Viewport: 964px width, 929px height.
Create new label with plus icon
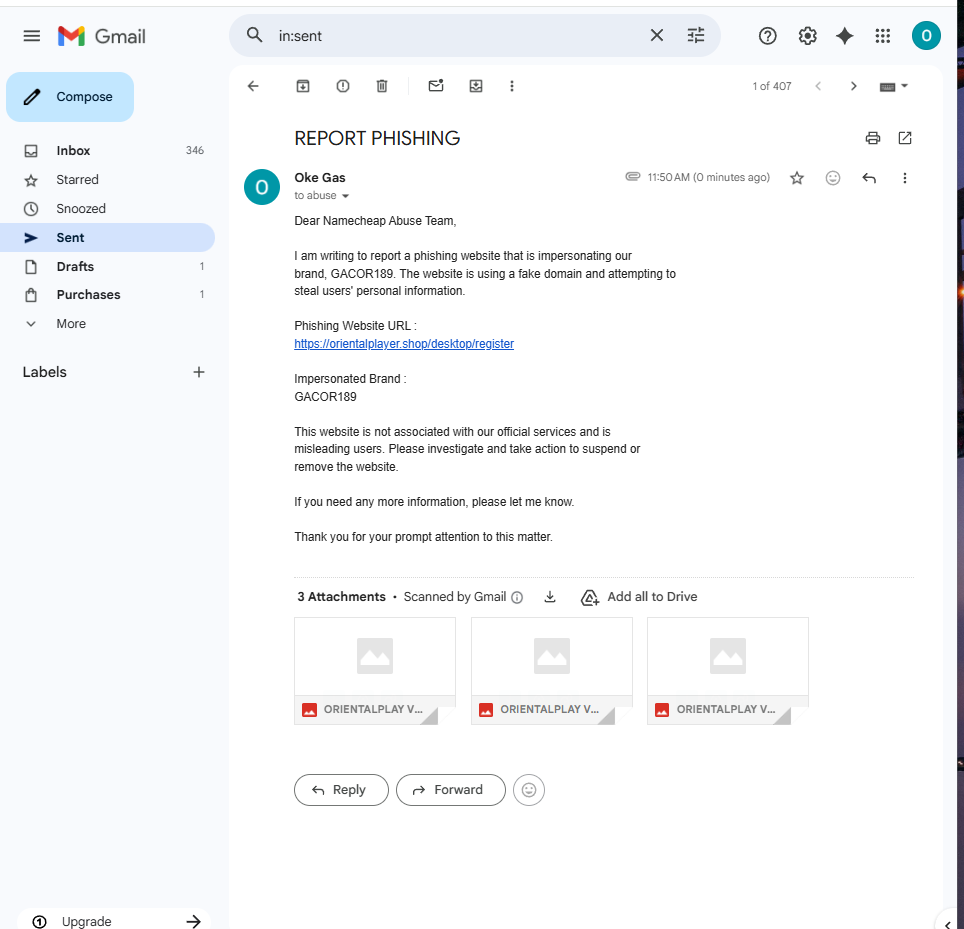coord(199,372)
